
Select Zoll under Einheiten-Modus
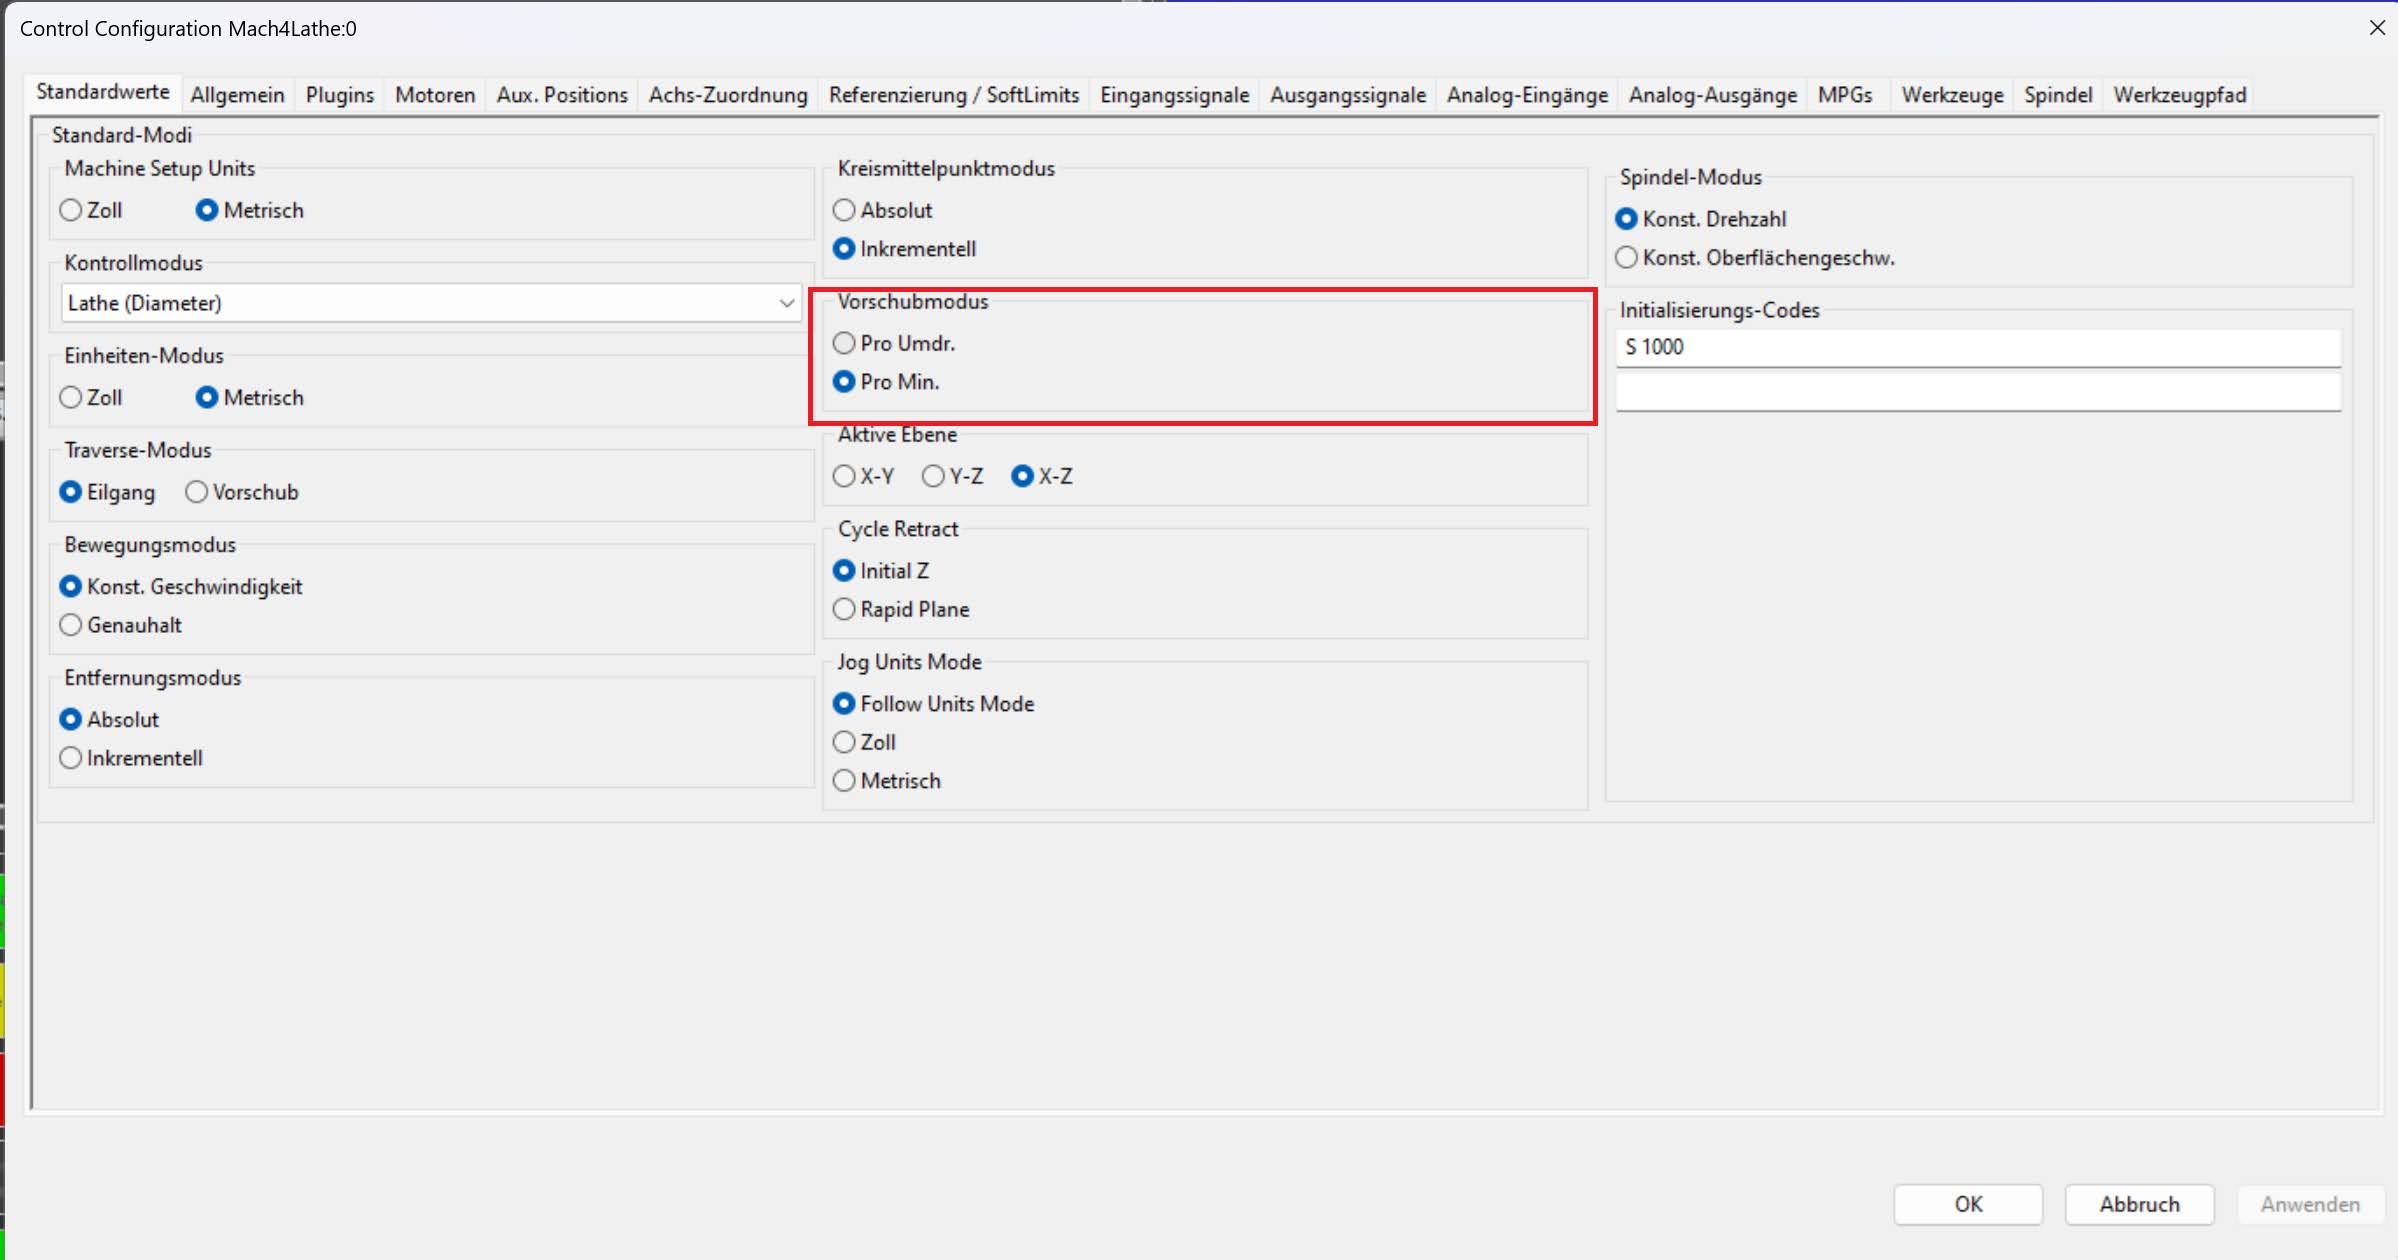click(91, 397)
